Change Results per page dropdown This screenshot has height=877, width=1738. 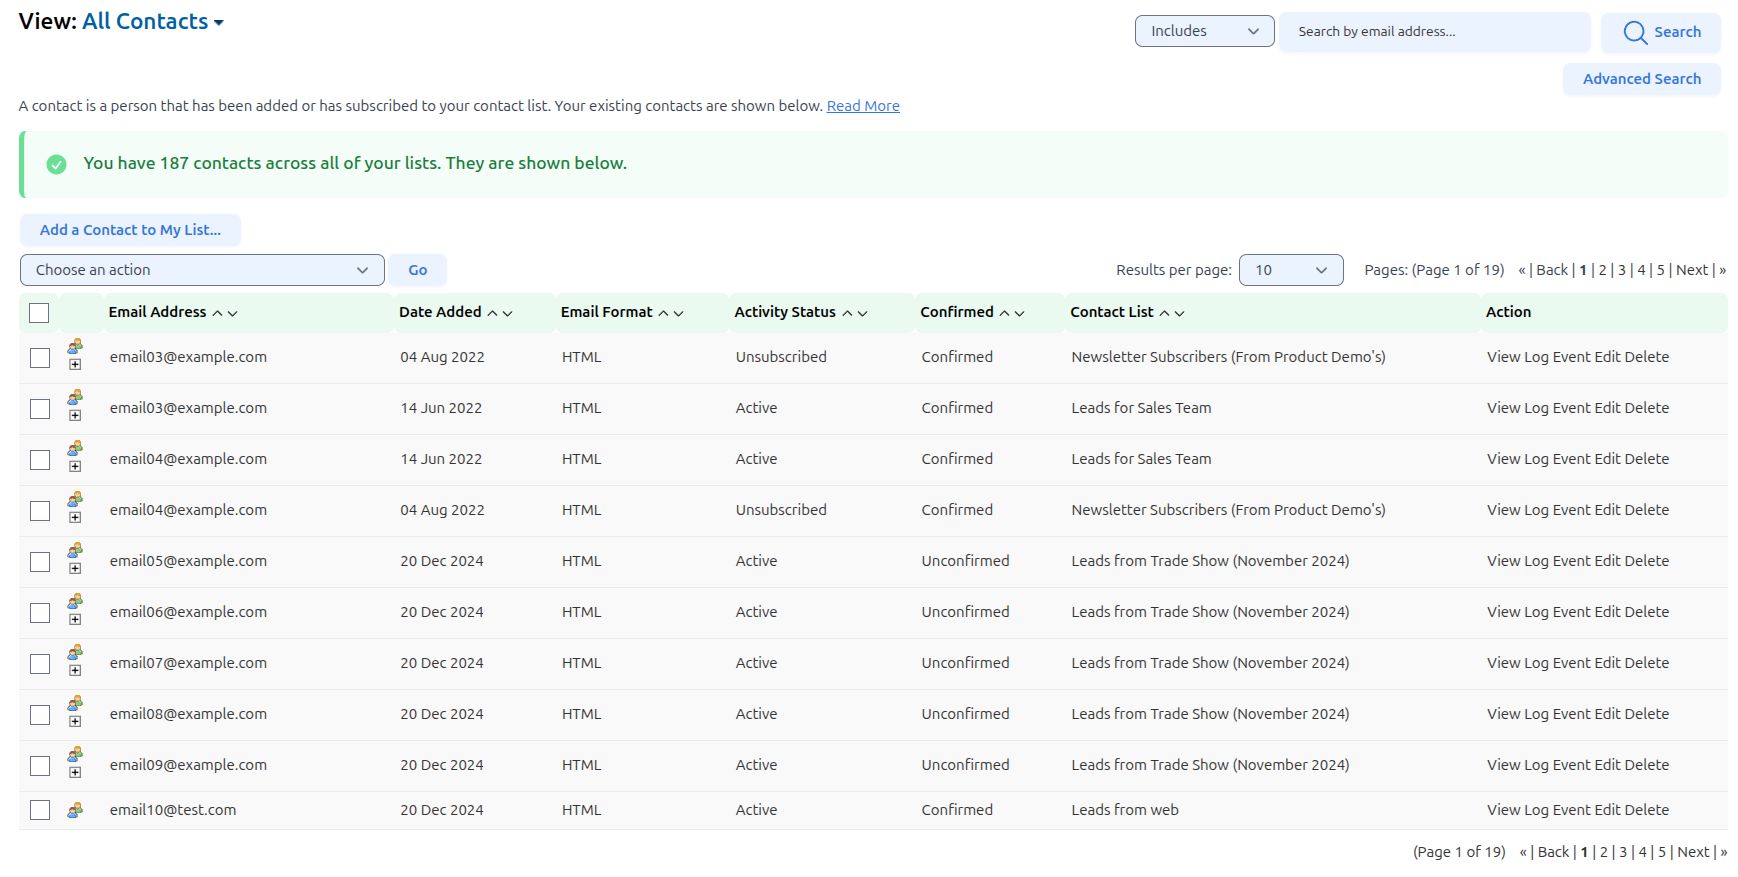1290,270
